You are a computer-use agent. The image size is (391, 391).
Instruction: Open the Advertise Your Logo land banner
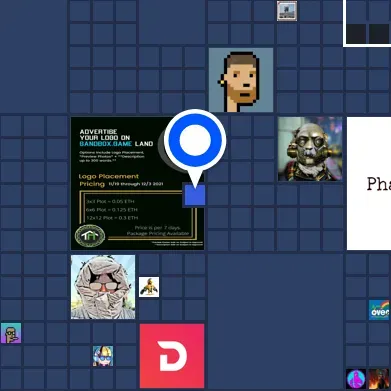pyautogui.click(x=137, y=183)
